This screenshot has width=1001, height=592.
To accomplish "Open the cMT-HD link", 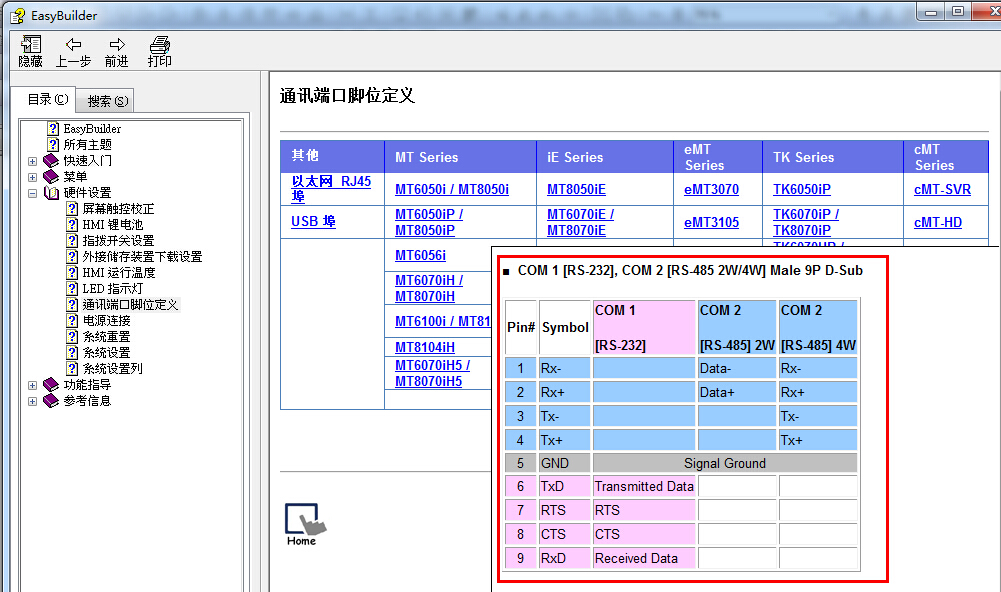I will pos(938,222).
